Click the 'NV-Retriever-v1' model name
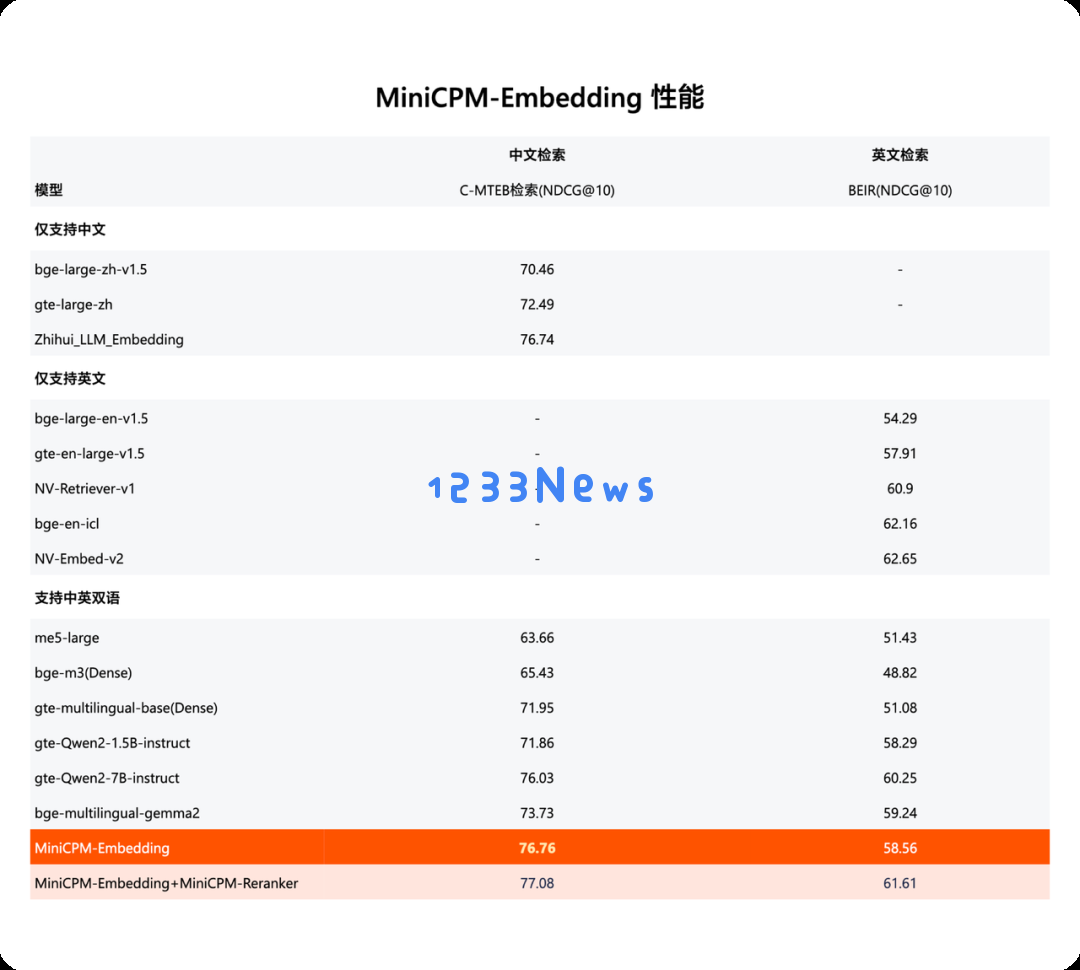This screenshot has width=1080, height=970. point(84,488)
